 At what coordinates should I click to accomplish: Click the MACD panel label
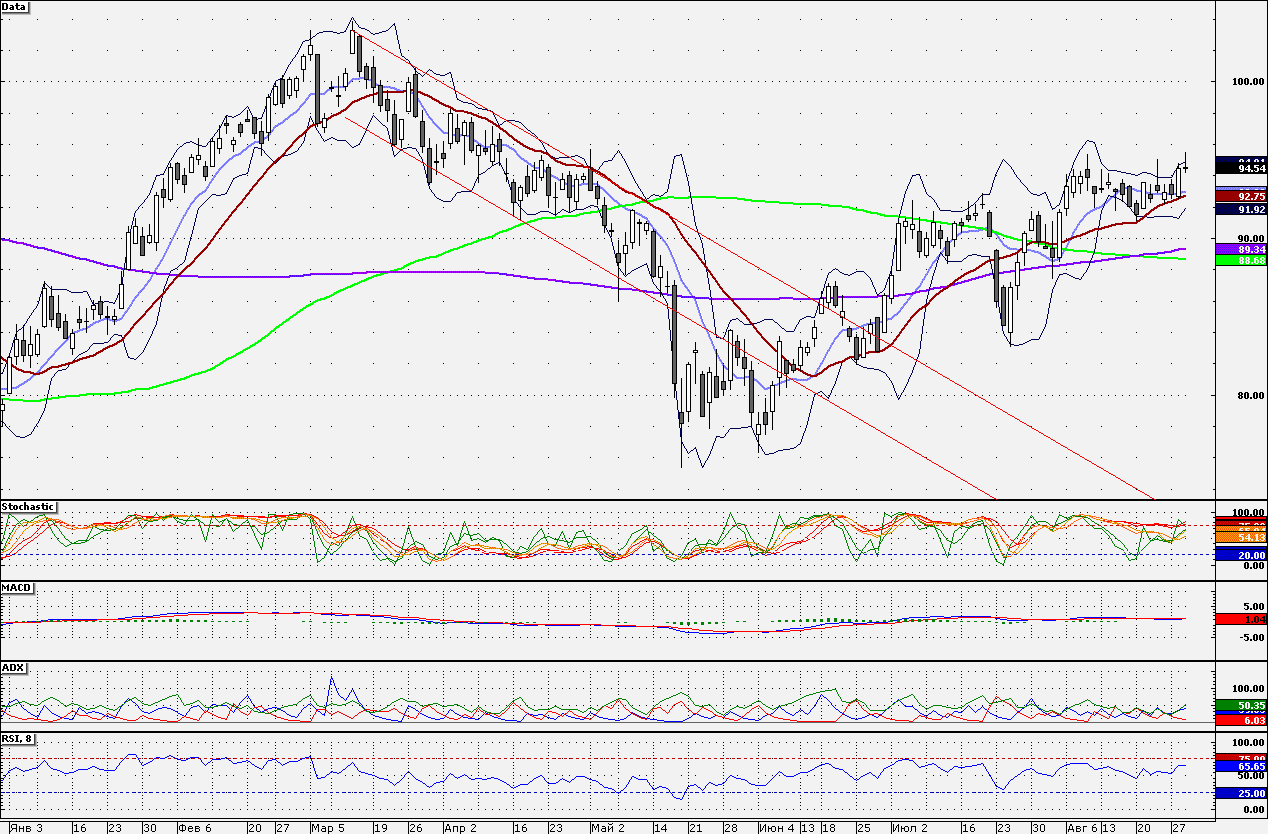(16, 587)
